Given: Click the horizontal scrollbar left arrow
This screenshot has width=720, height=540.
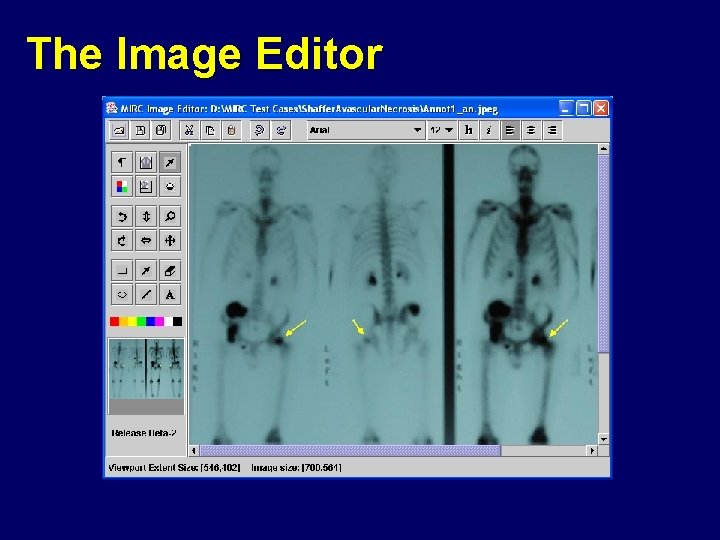Looking at the screenshot, I should pyautogui.click(x=194, y=451).
